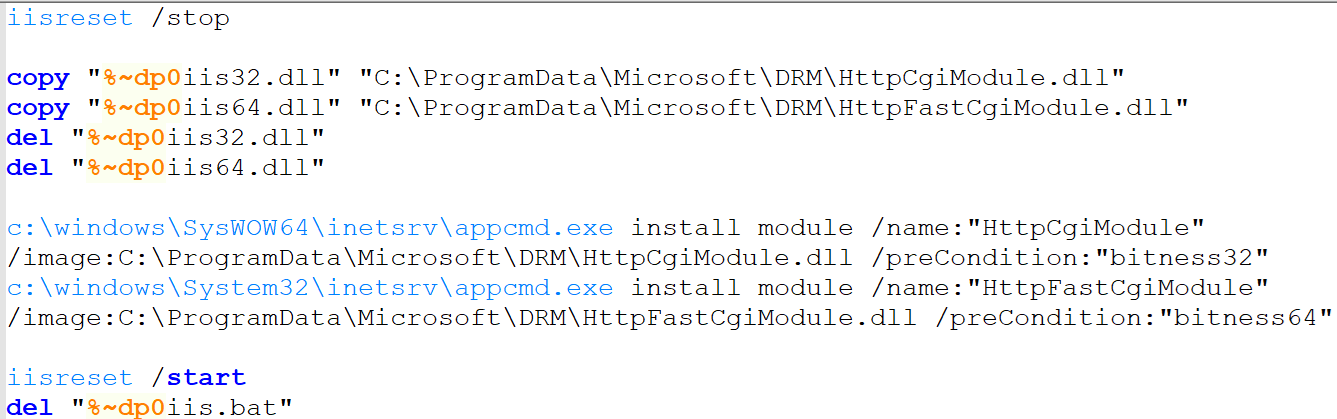Click the word iisreset on the first line

click(x=69, y=18)
